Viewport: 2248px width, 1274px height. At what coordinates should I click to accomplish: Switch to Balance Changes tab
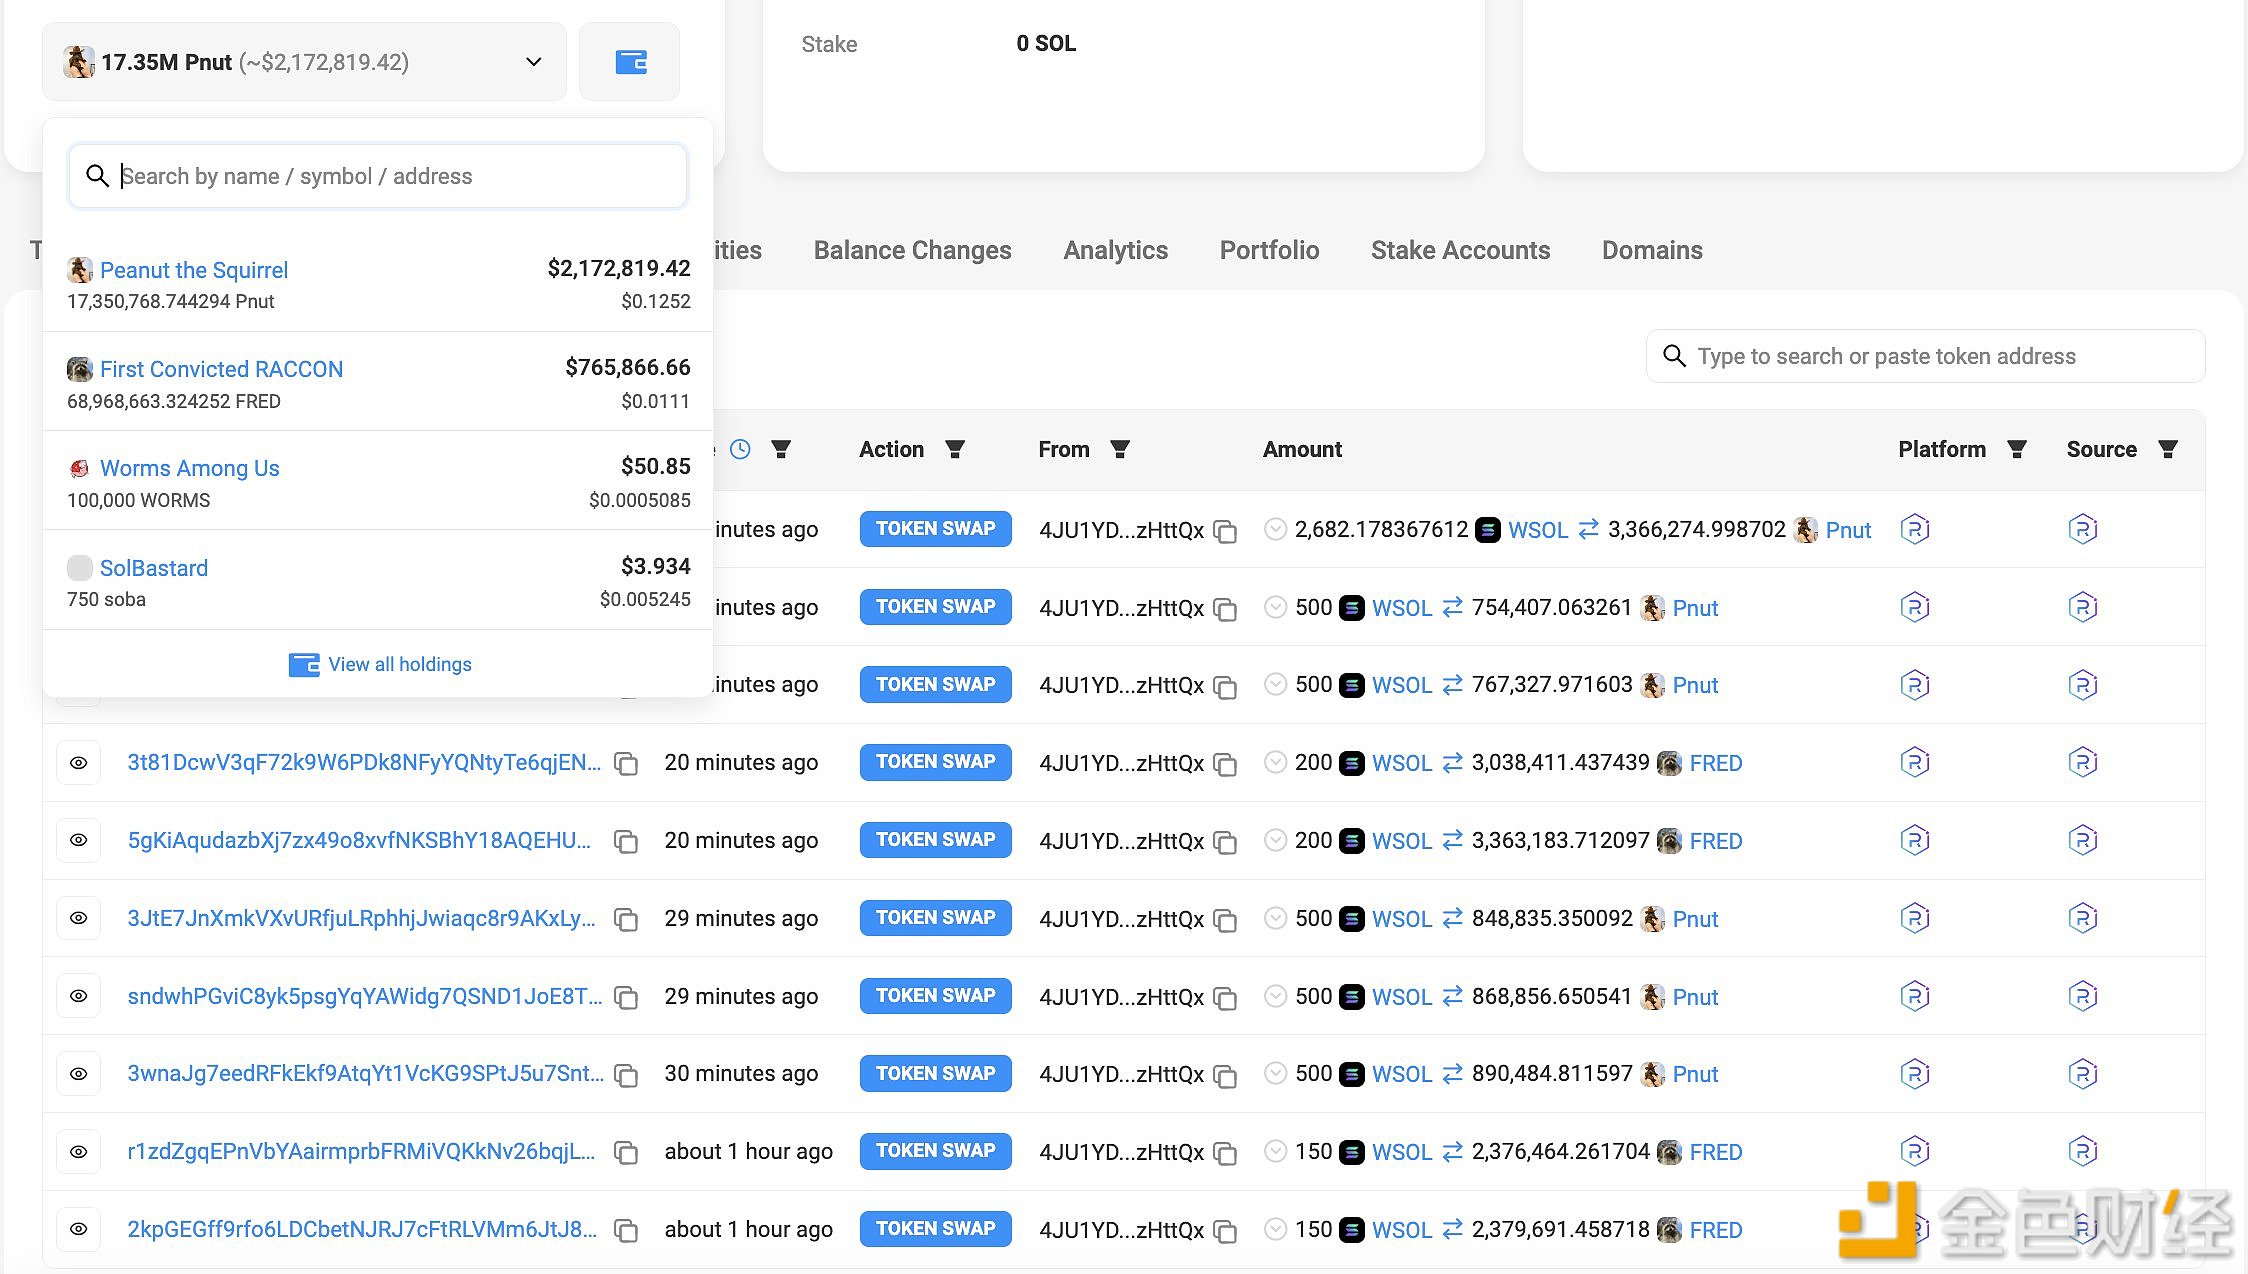pos(912,250)
